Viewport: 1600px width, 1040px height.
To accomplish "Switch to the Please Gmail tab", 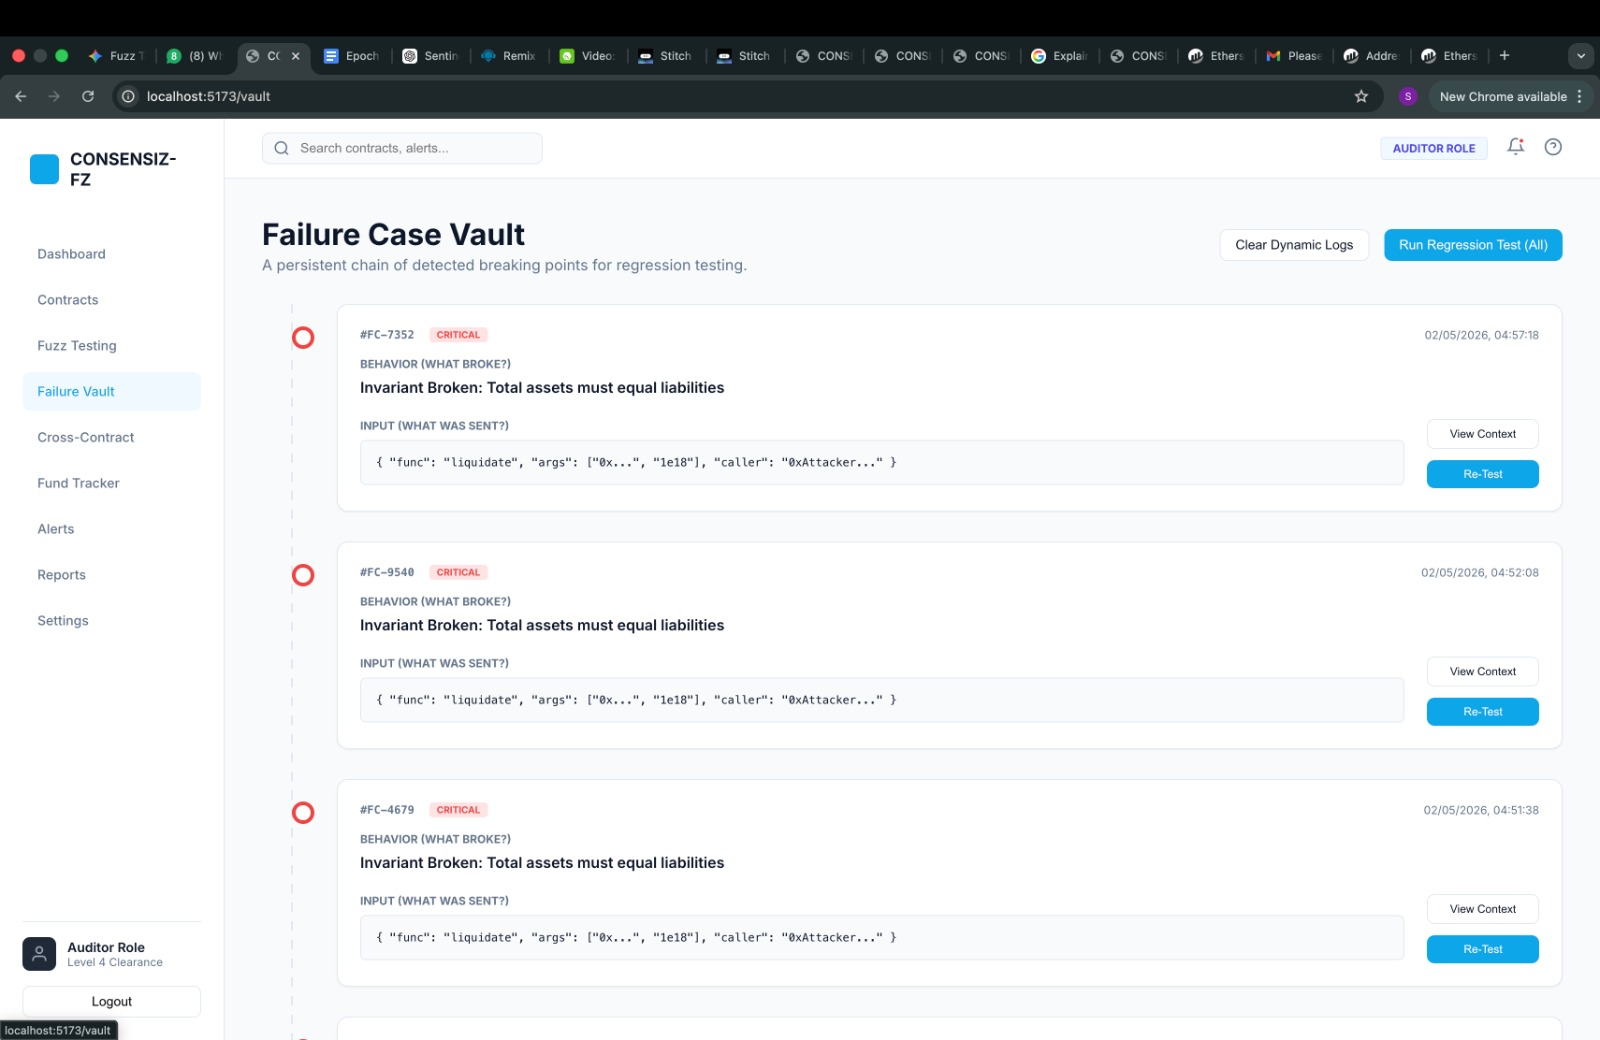I will [1294, 56].
